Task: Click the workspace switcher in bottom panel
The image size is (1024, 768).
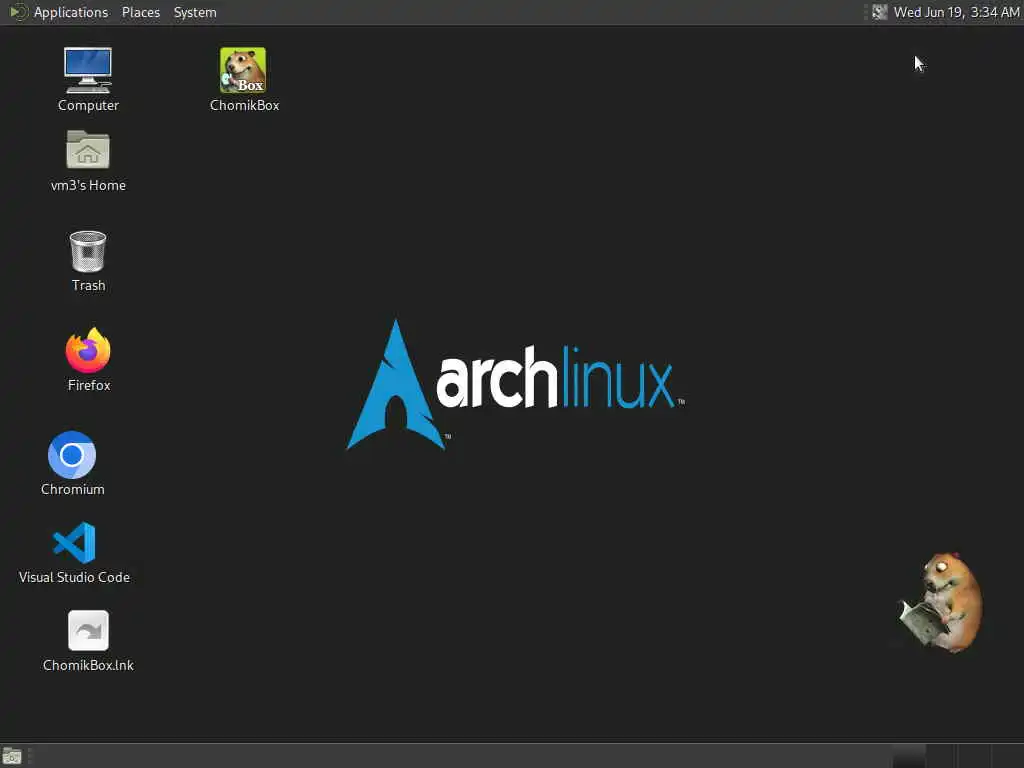Action: 957,756
